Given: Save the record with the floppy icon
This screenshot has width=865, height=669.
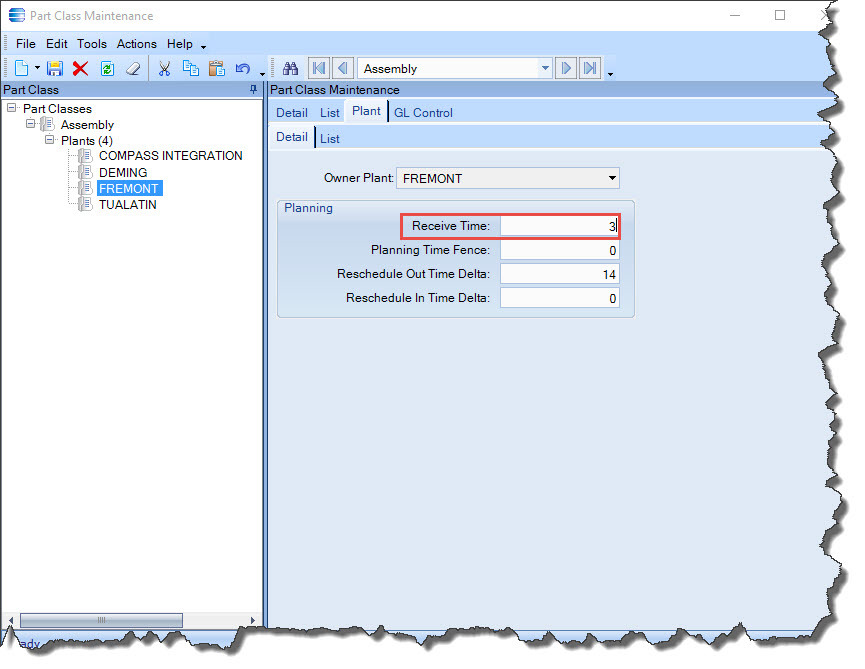Looking at the screenshot, I should pos(55,68).
